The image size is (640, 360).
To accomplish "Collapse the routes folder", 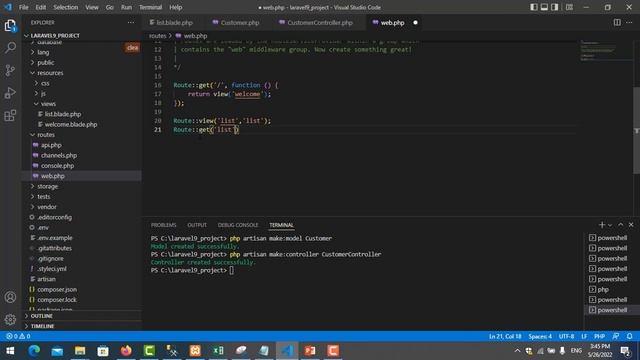I will point(46,135).
